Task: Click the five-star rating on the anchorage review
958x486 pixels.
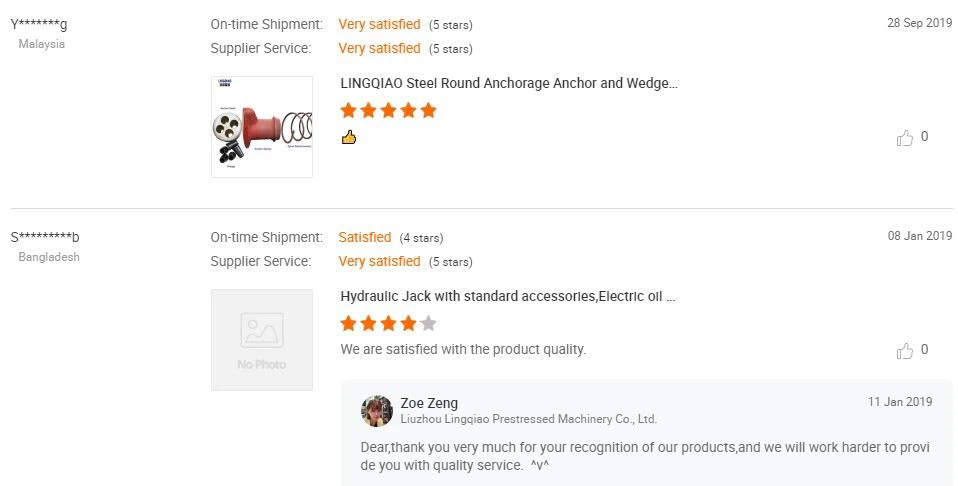Action: 389,110
